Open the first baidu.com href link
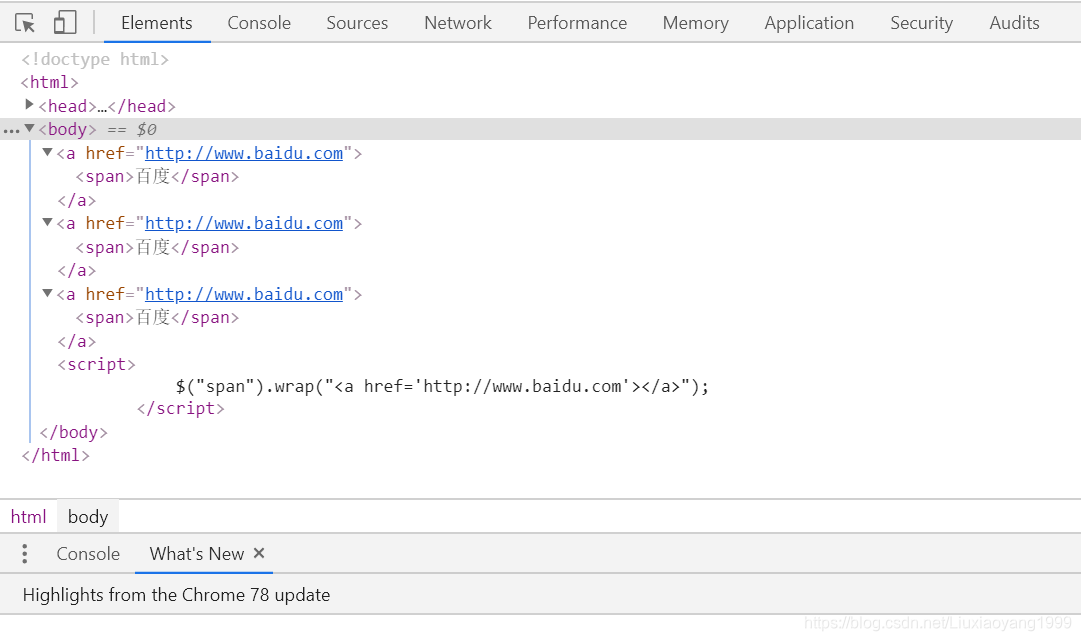This screenshot has height=641, width=1081. pos(243,153)
